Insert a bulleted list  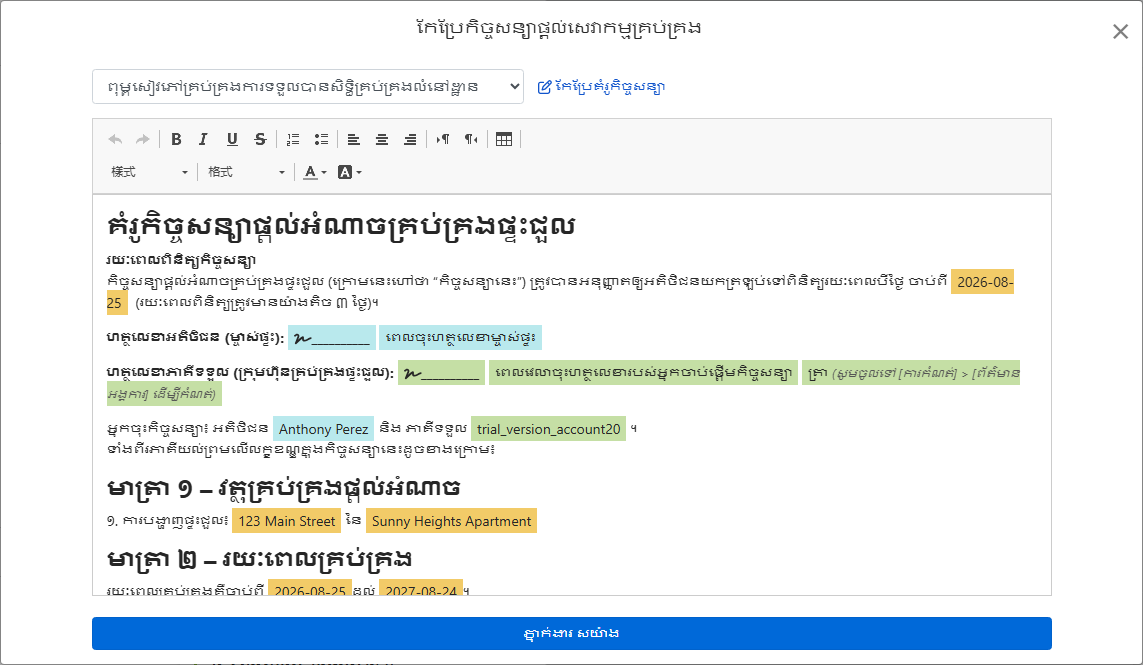click(321, 139)
